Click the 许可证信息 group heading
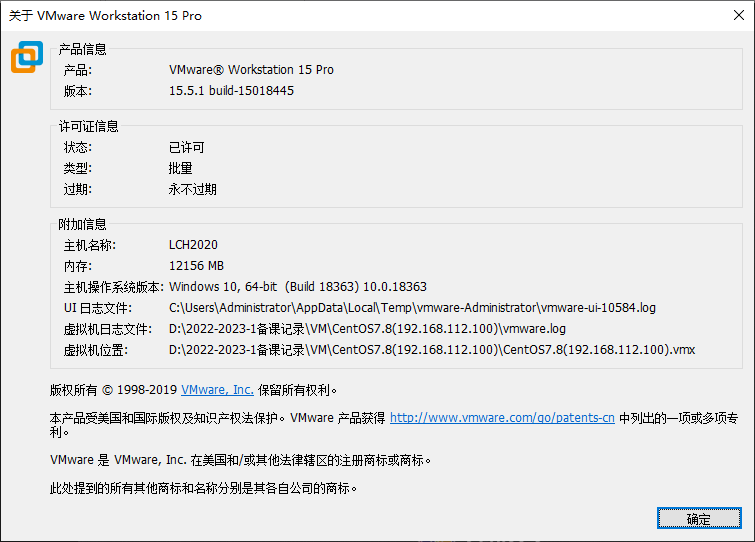Image resolution: width=755 pixels, height=542 pixels. click(x=89, y=127)
